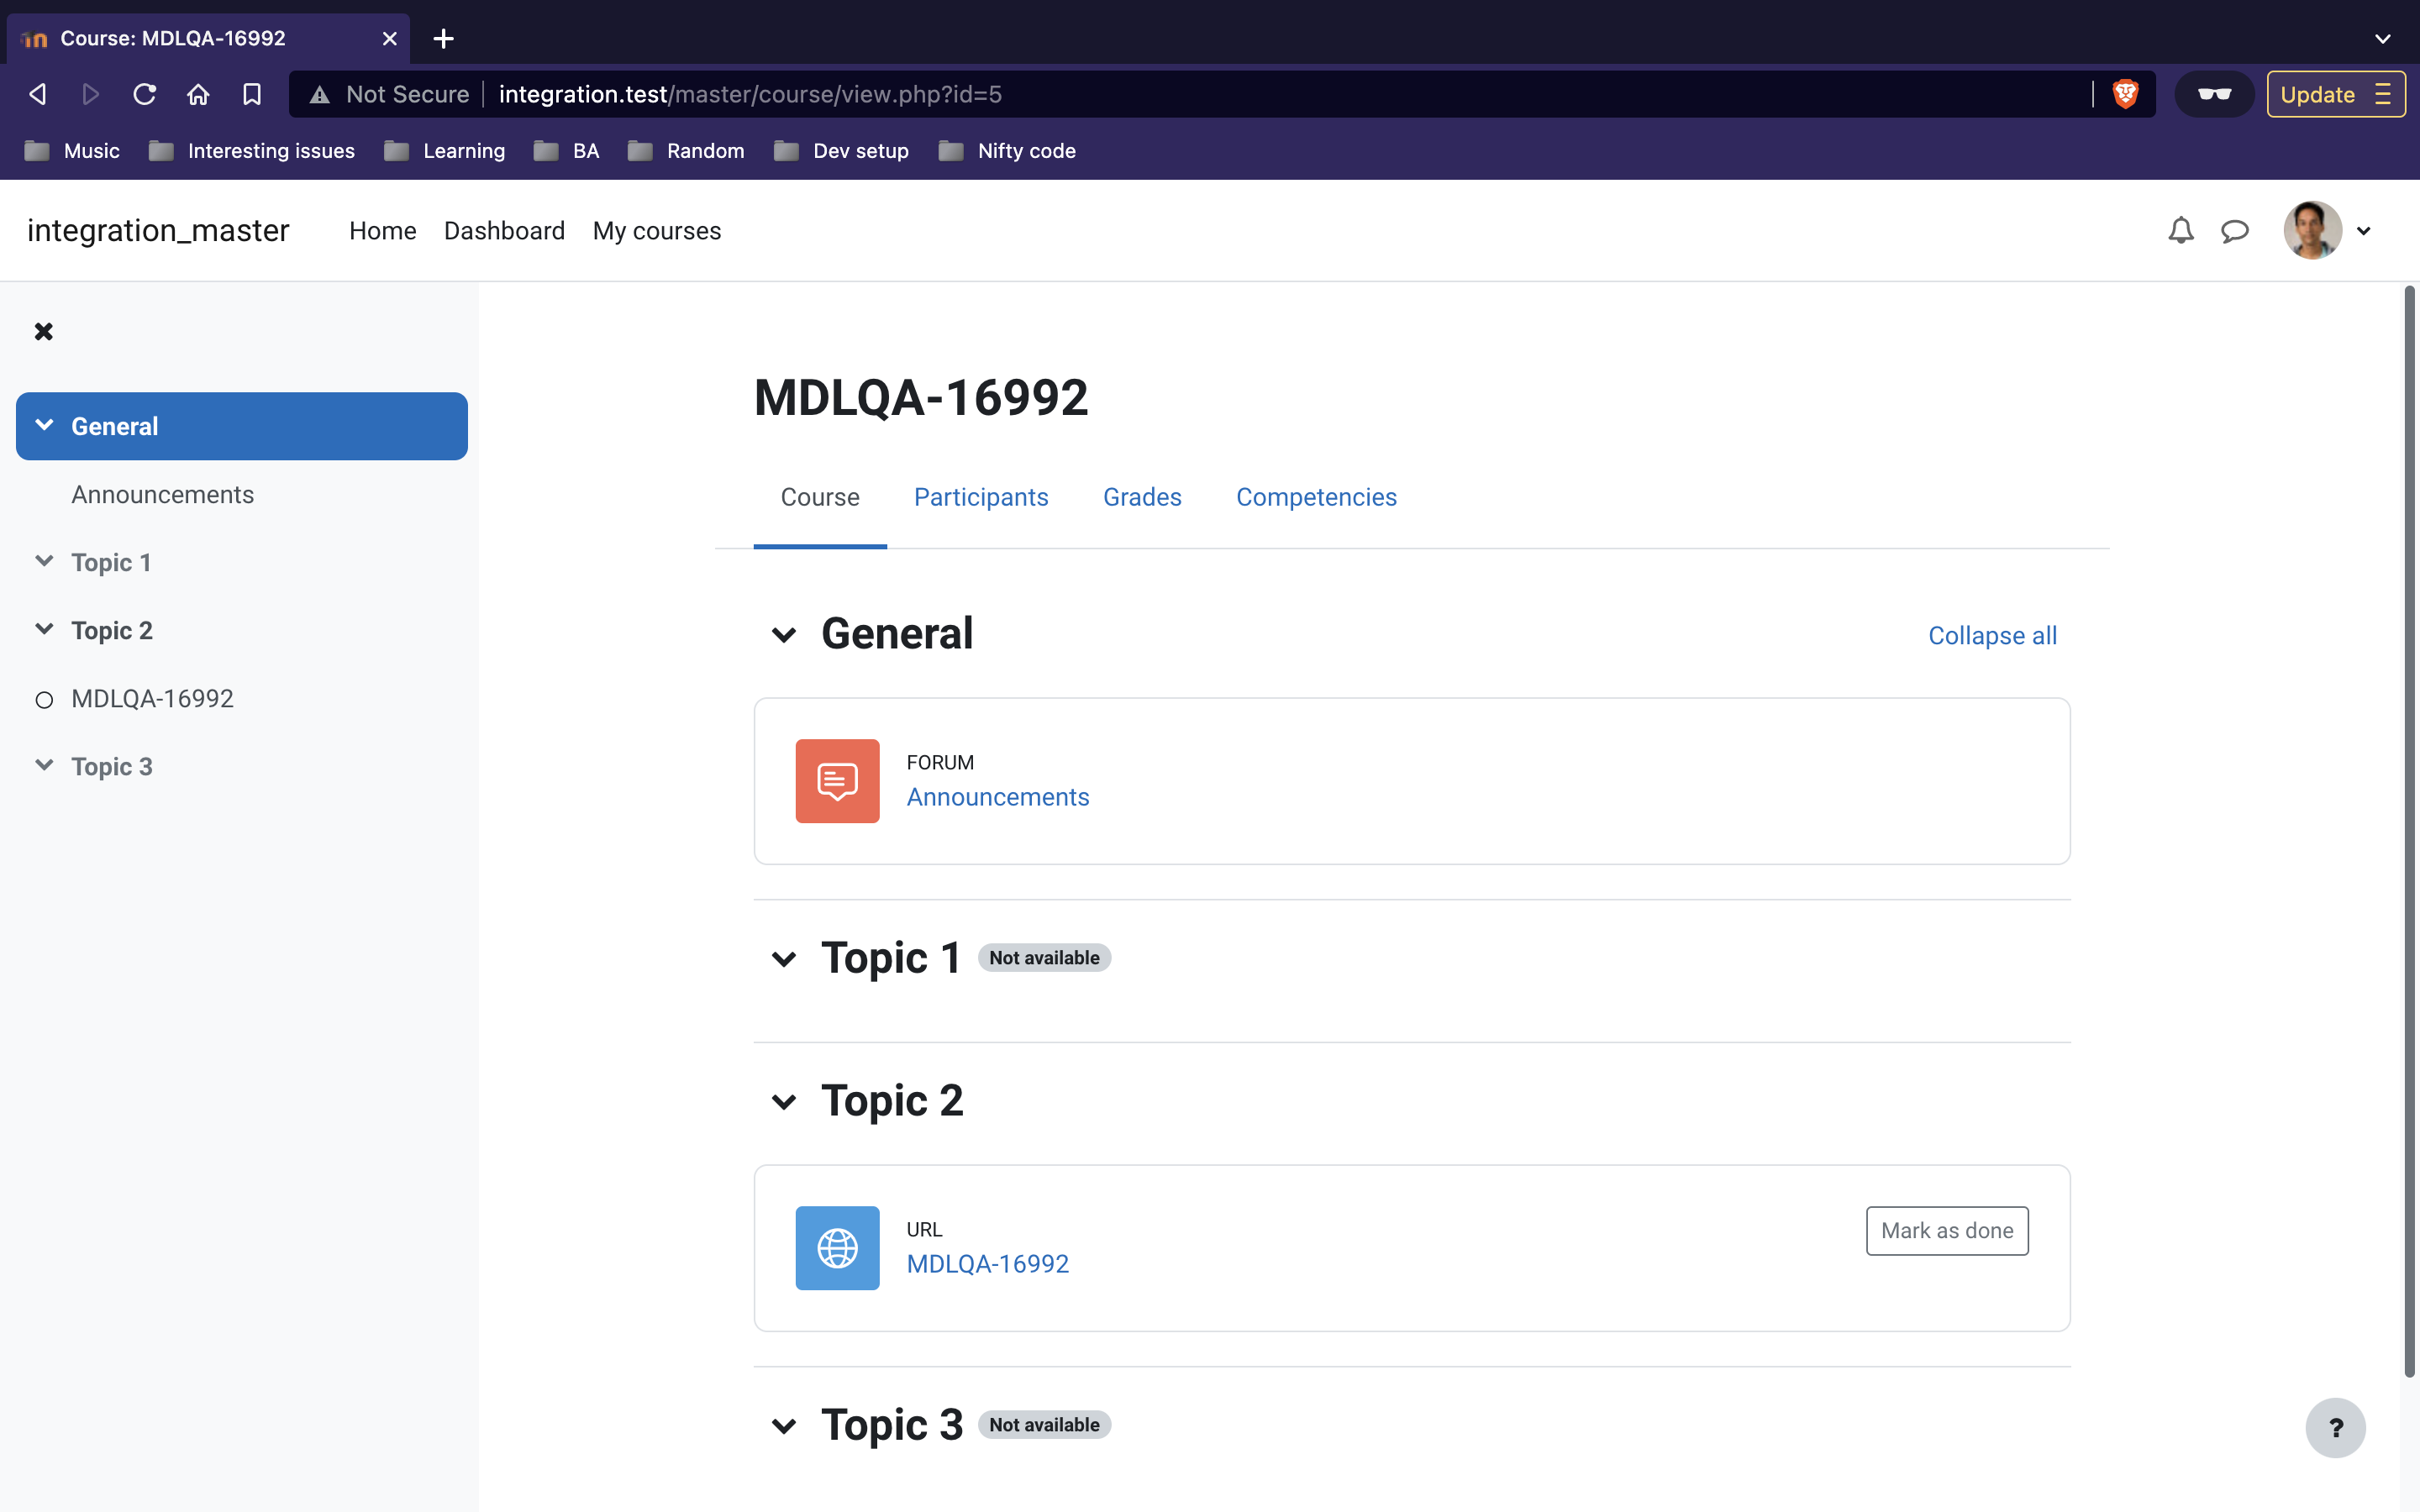
Task: Collapse Topic 3 in course index
Action: click(x=44, y=765)
